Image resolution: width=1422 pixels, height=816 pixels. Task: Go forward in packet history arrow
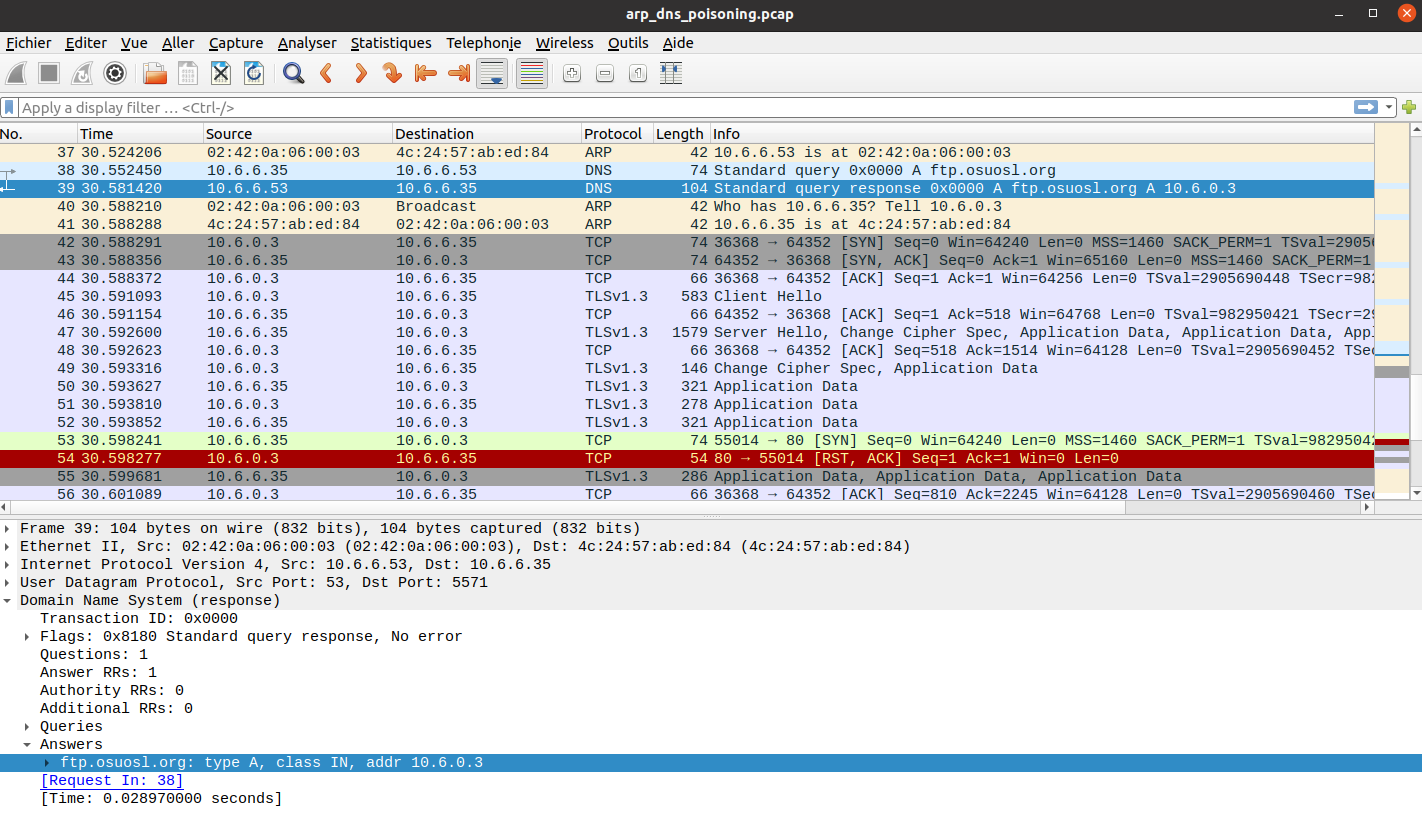click(x=359, y=73)
